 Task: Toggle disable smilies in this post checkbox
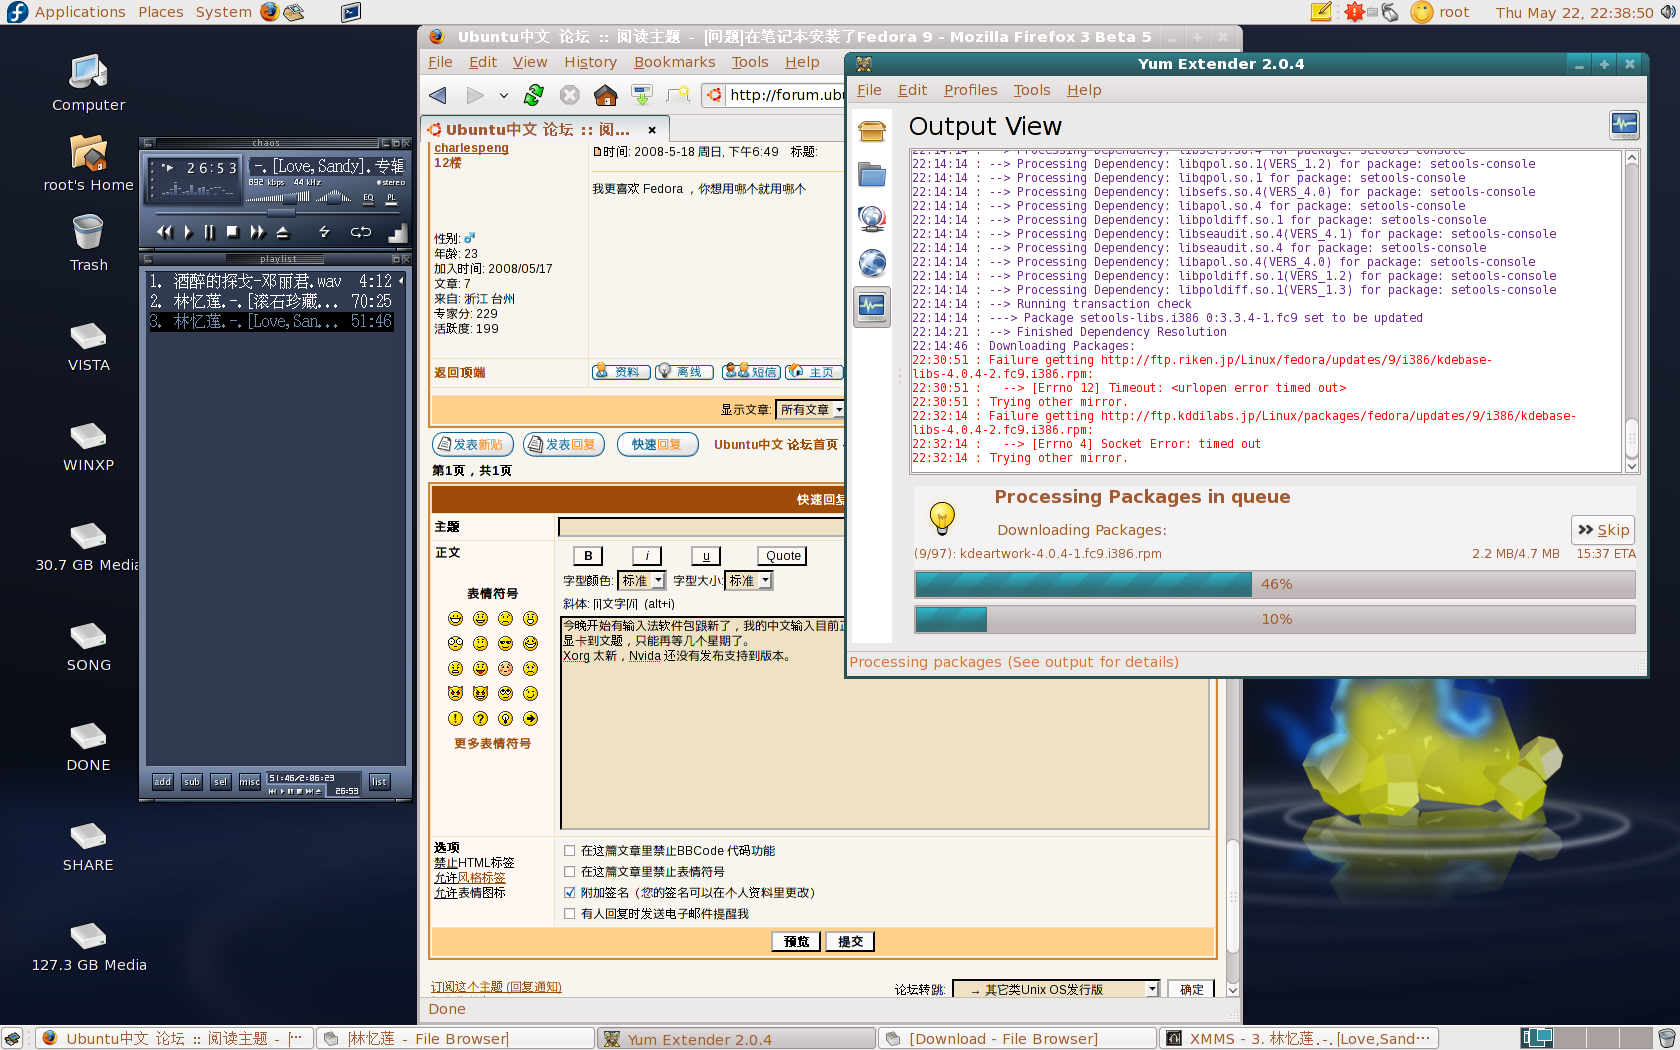click(569, 872)
